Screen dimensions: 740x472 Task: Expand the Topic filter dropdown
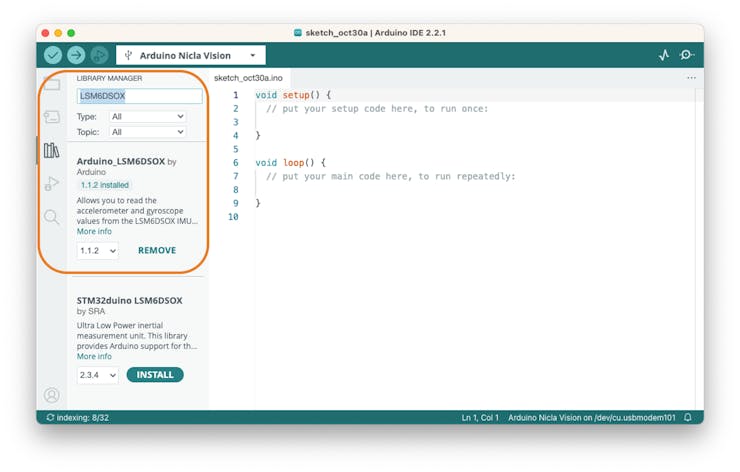[147, 132]
